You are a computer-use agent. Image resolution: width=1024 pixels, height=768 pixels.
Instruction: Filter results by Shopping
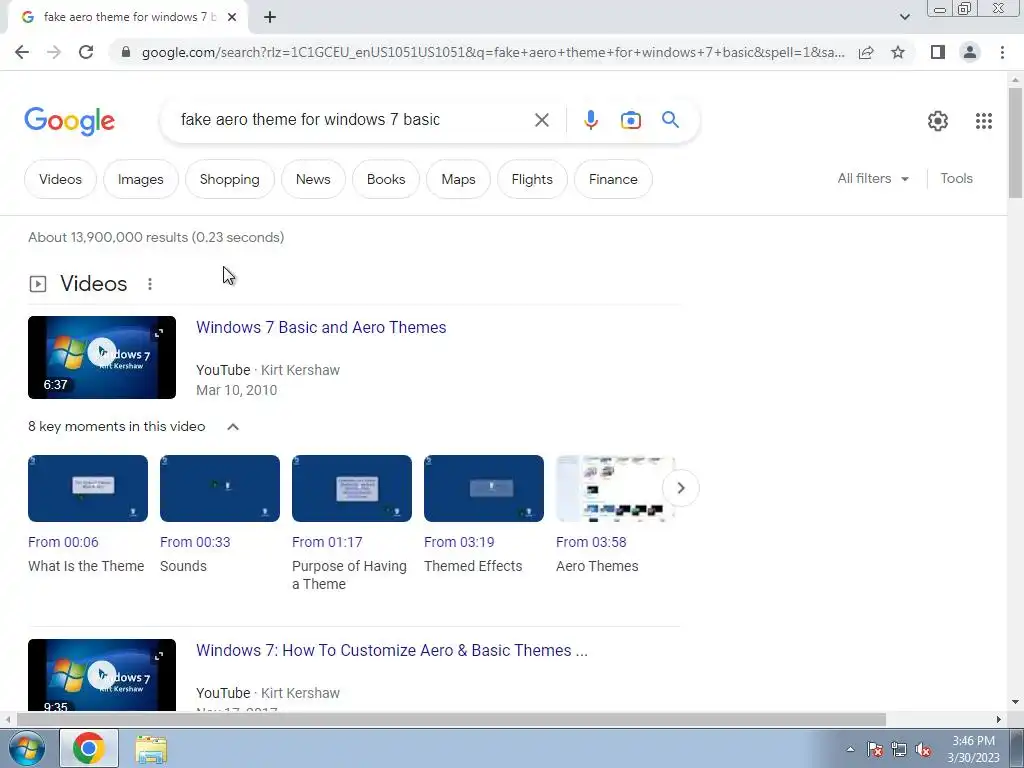tap(229, 179)
